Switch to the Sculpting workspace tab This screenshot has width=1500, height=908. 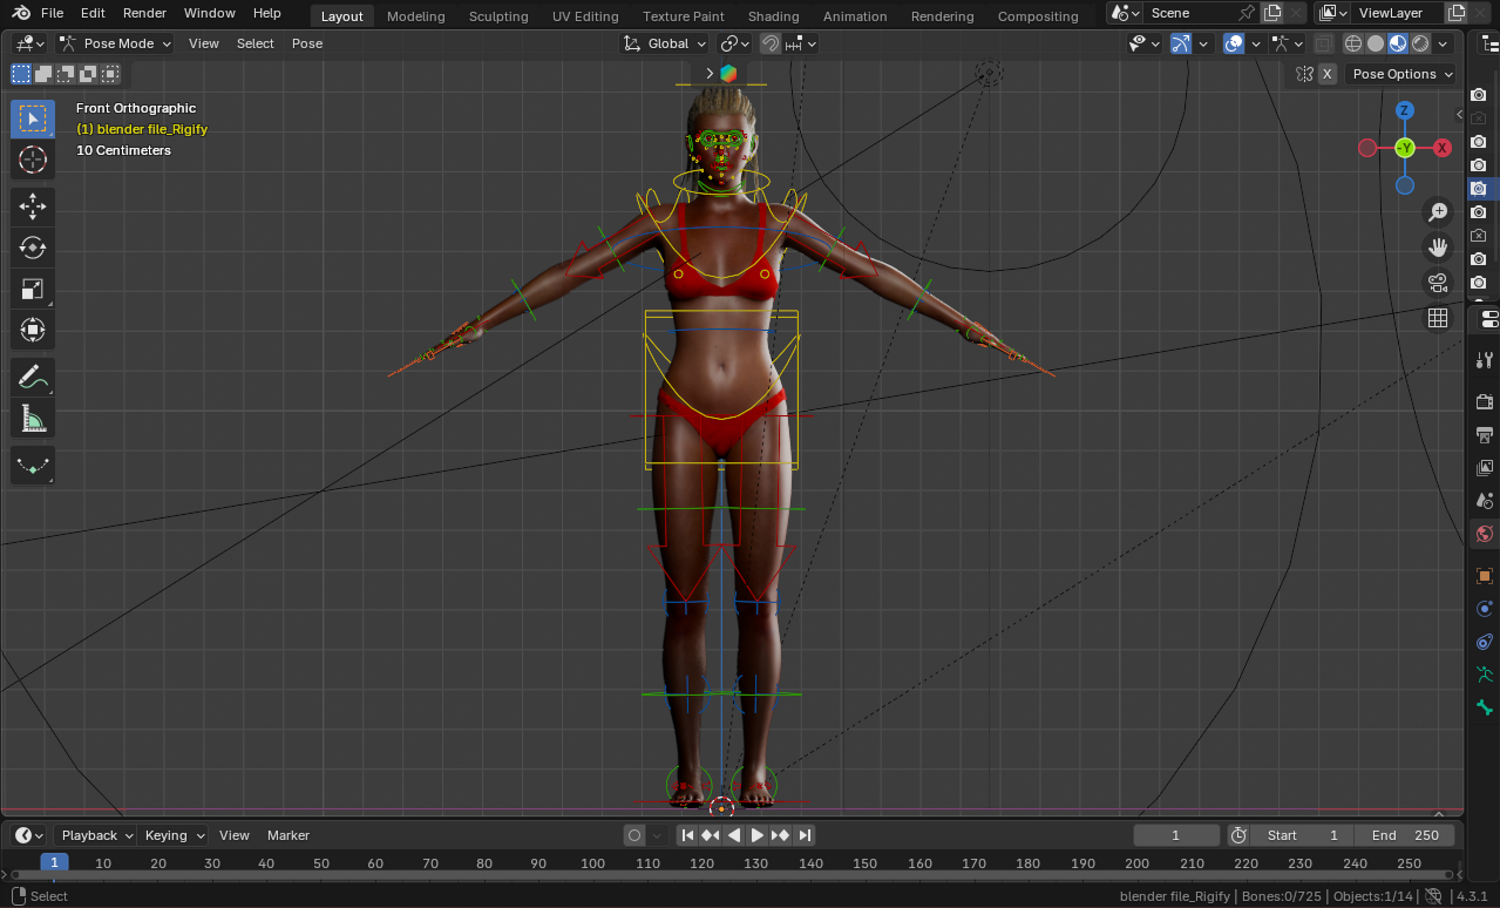(498, 16)
